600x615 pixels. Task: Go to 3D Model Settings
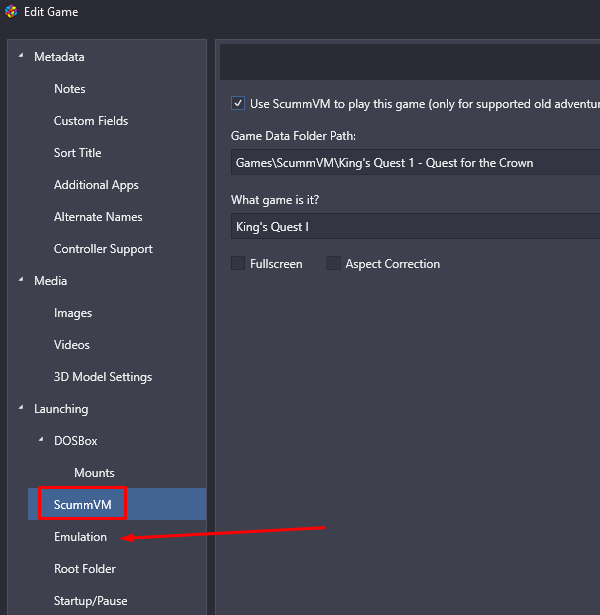pyautogui.click(x=103, y=377)
